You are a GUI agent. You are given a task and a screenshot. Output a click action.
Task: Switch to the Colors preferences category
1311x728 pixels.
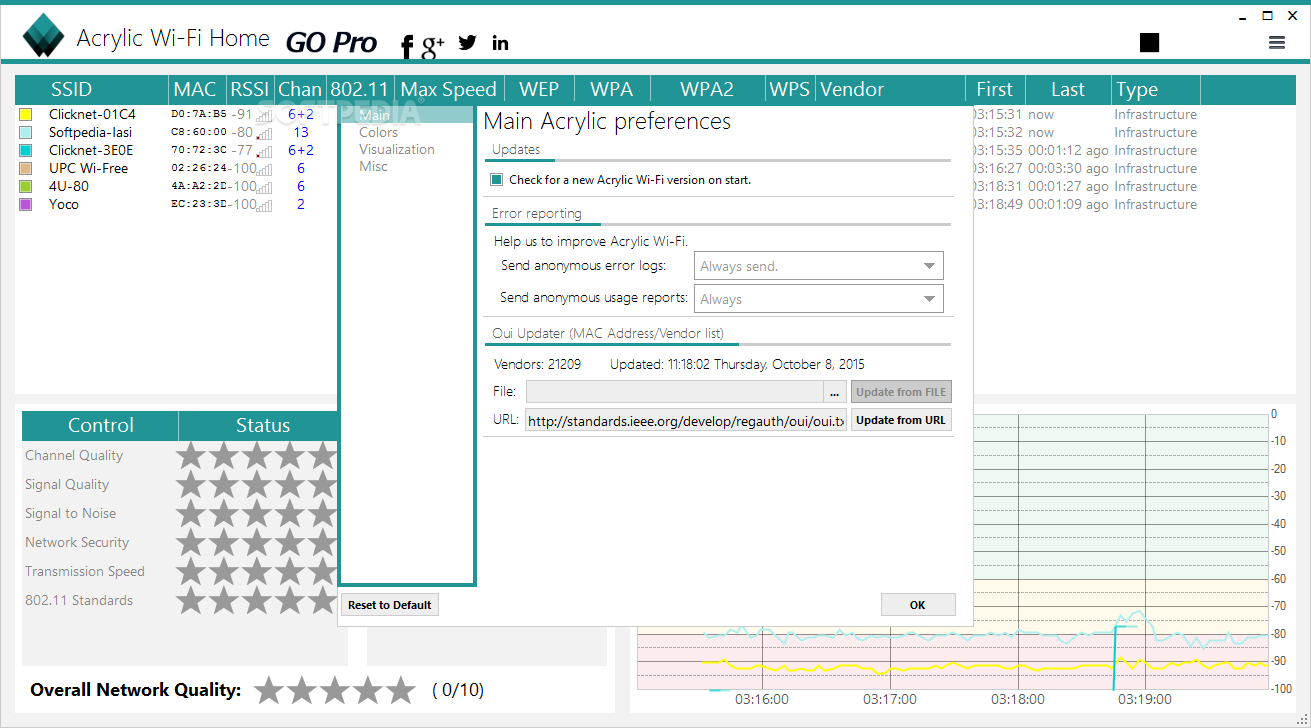click(x=378, y=132)
